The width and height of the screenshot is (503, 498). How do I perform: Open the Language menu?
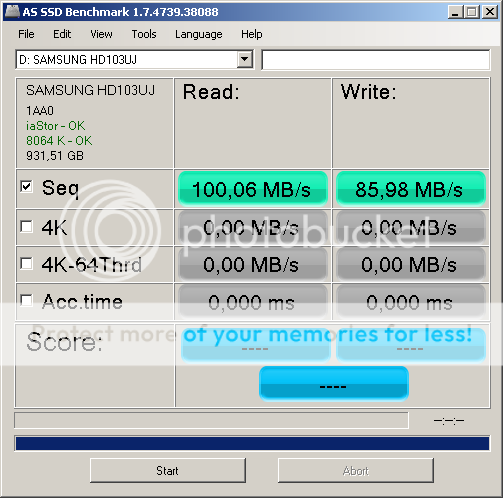(x=199, y=34)
